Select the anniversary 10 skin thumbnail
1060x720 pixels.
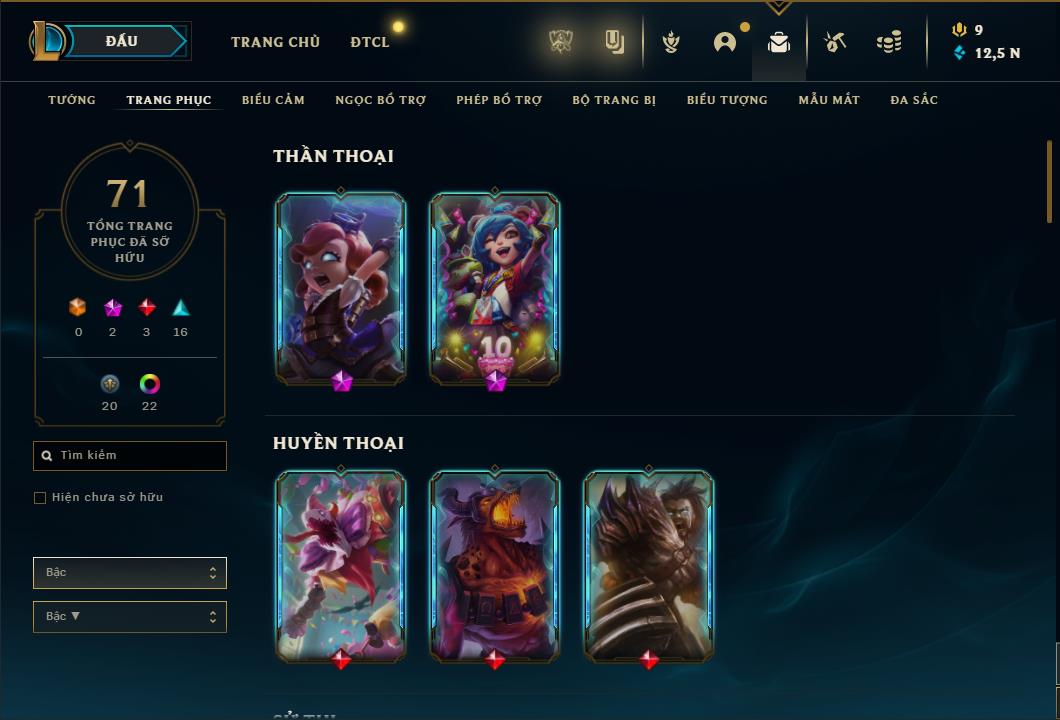click(x=495, y=289)
